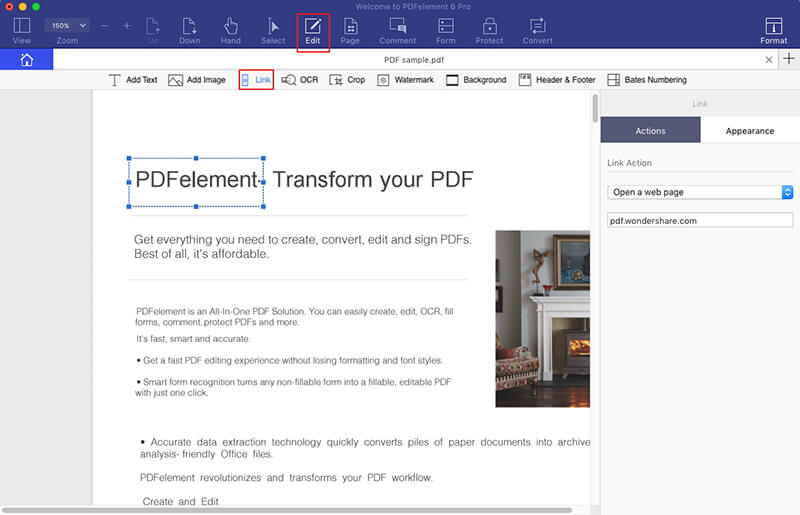Viewport: 800px width, 515px height.
Task: Zoom in with the plus button
Action: point(127,26)
